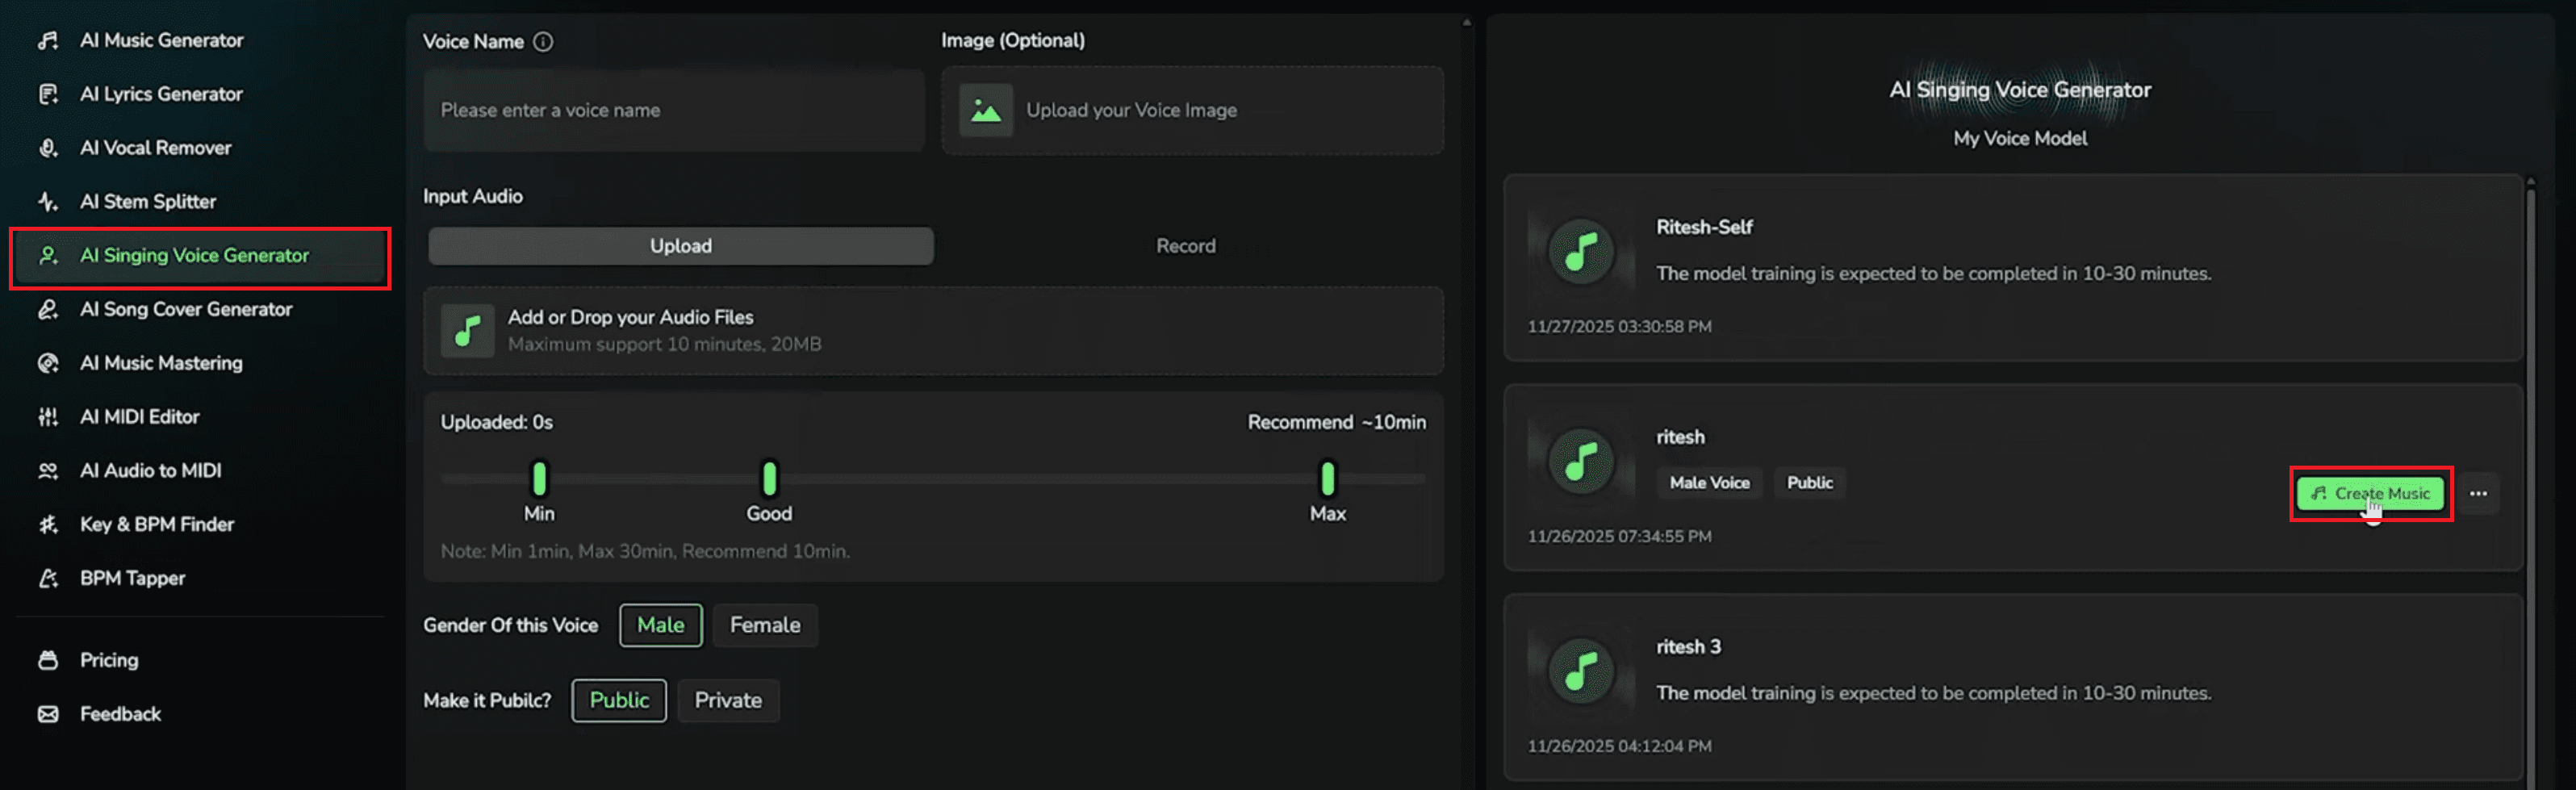Click the AI Audio to MIDI icon
Screen dimensions: 2576x790
tap(47, 471)
